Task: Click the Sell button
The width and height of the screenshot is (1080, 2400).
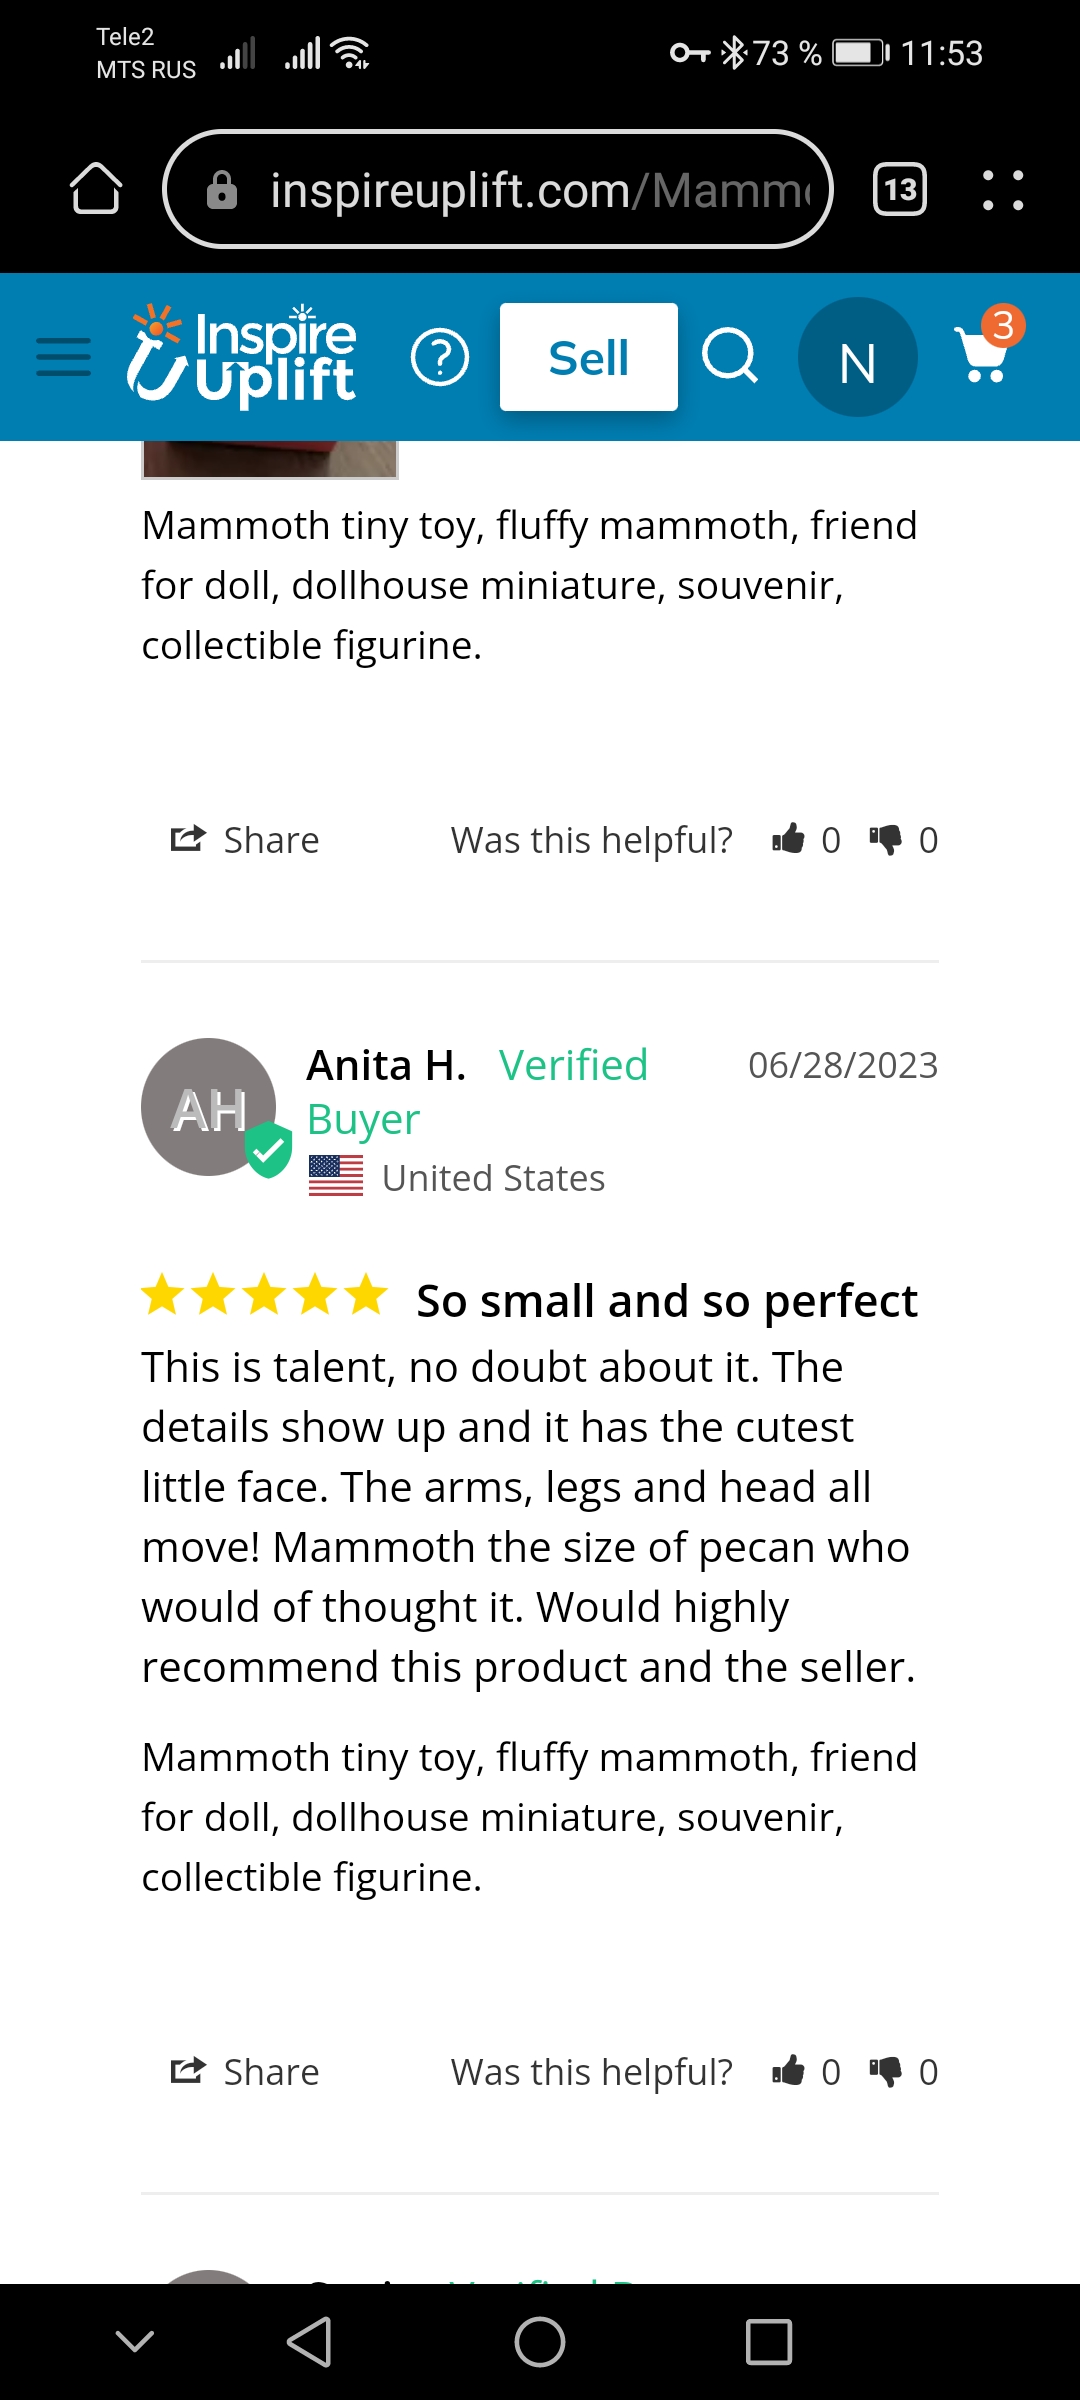Action: 589,357
